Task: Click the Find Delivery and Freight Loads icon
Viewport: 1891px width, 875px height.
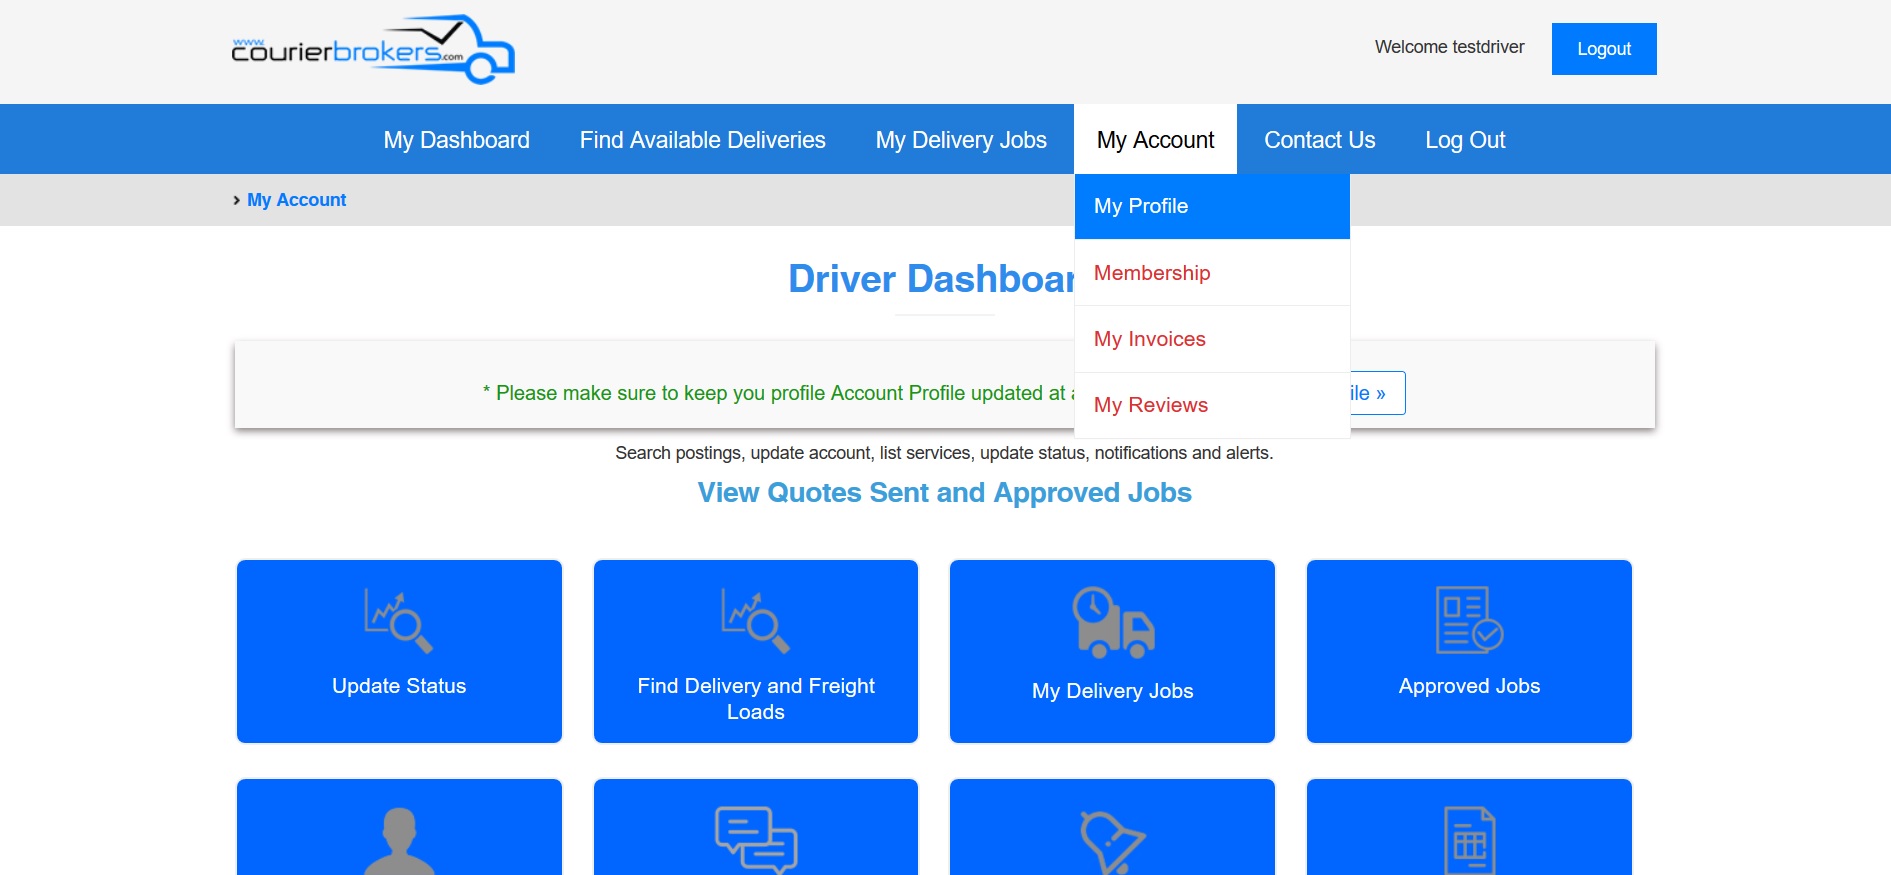Action: pos(755,621)
